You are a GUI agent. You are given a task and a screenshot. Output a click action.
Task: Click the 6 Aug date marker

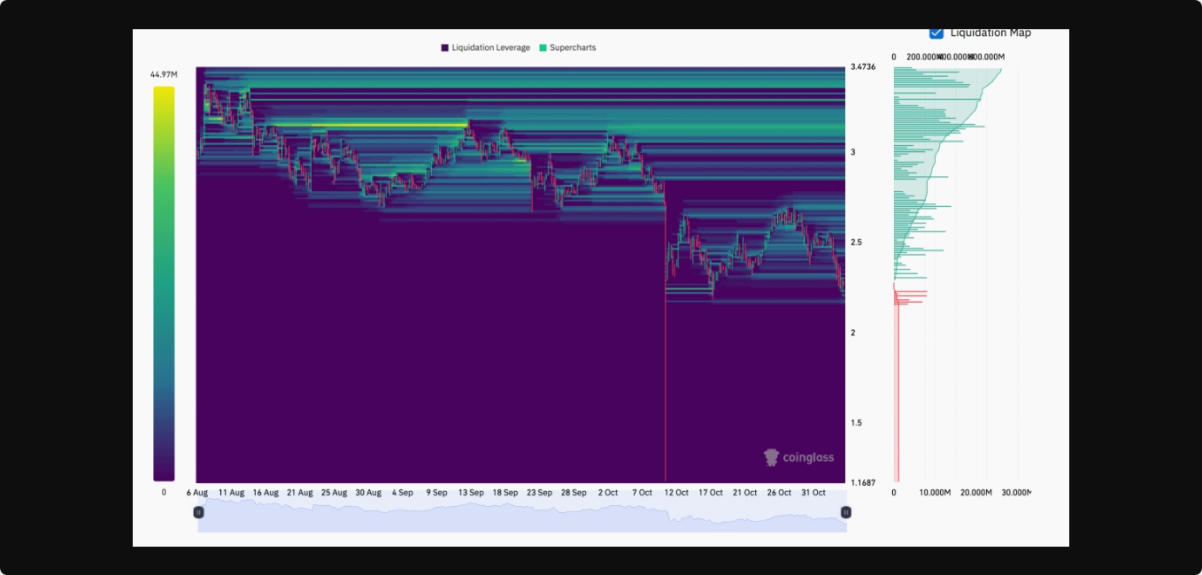pos(197,493)
